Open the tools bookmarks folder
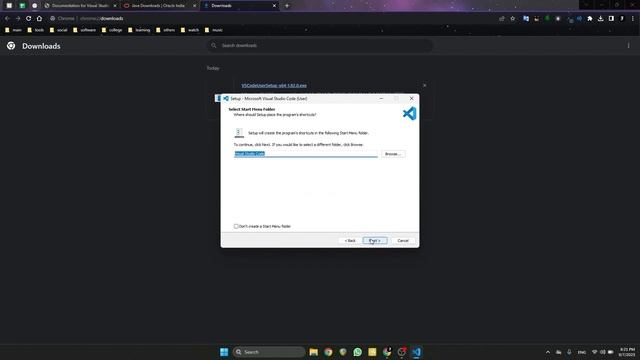 (36, 30)
